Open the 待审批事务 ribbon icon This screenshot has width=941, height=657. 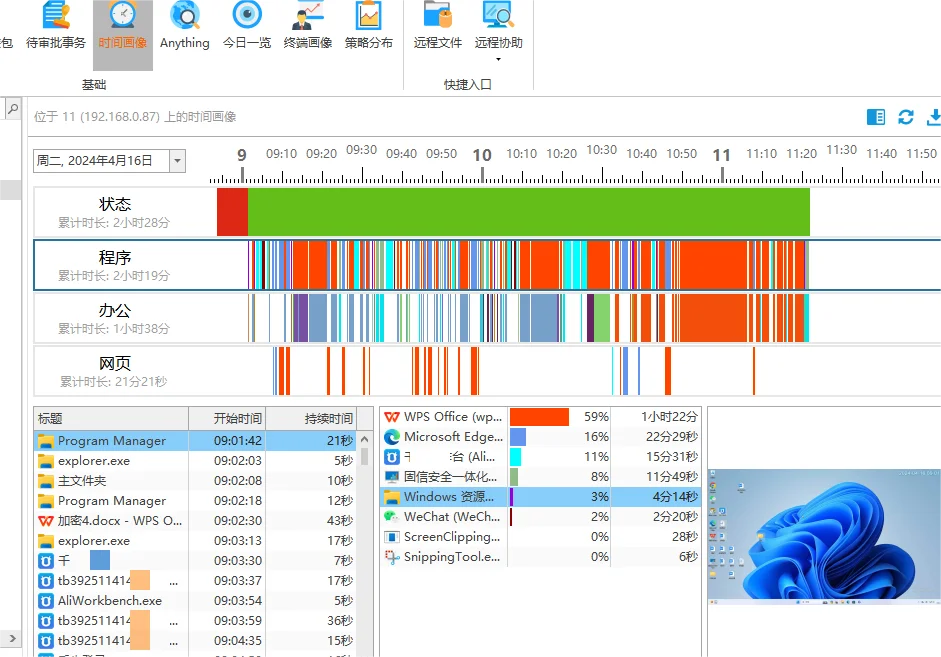click(x=56, y=27)
